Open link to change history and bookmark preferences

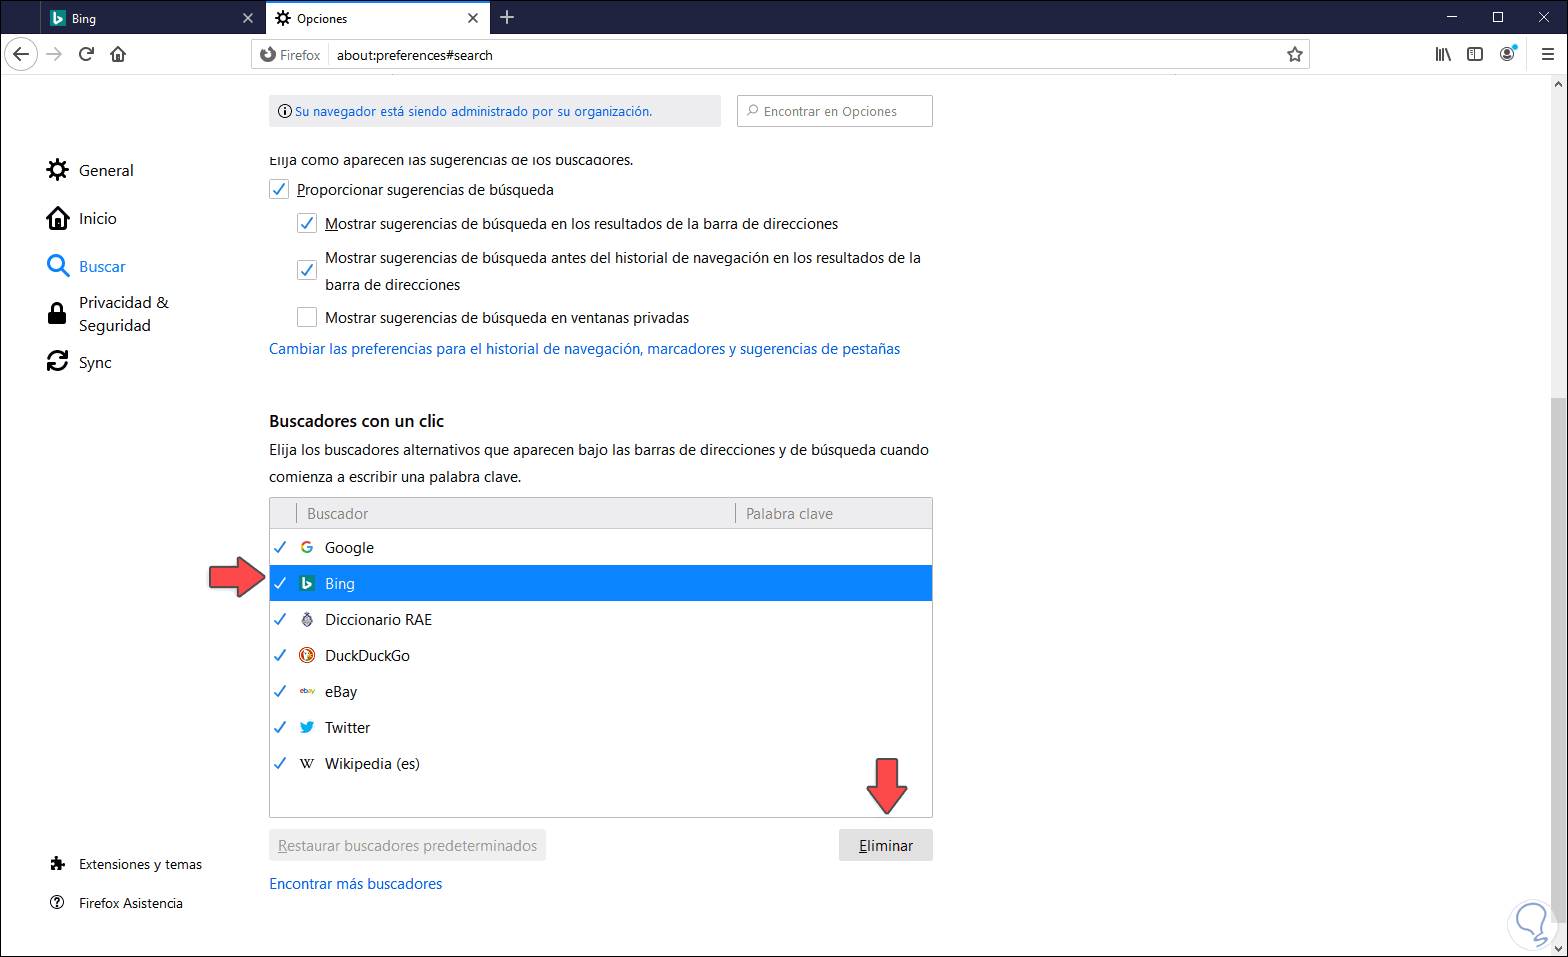(585, 349)
